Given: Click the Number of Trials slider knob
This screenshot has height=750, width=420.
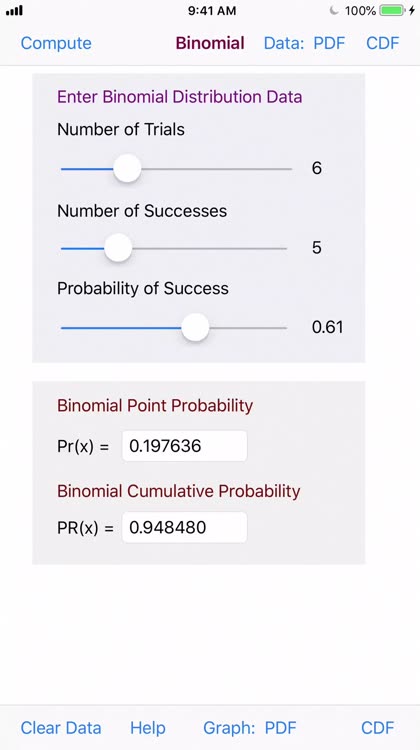Looking at the screenshot, I should pos(127,168).
